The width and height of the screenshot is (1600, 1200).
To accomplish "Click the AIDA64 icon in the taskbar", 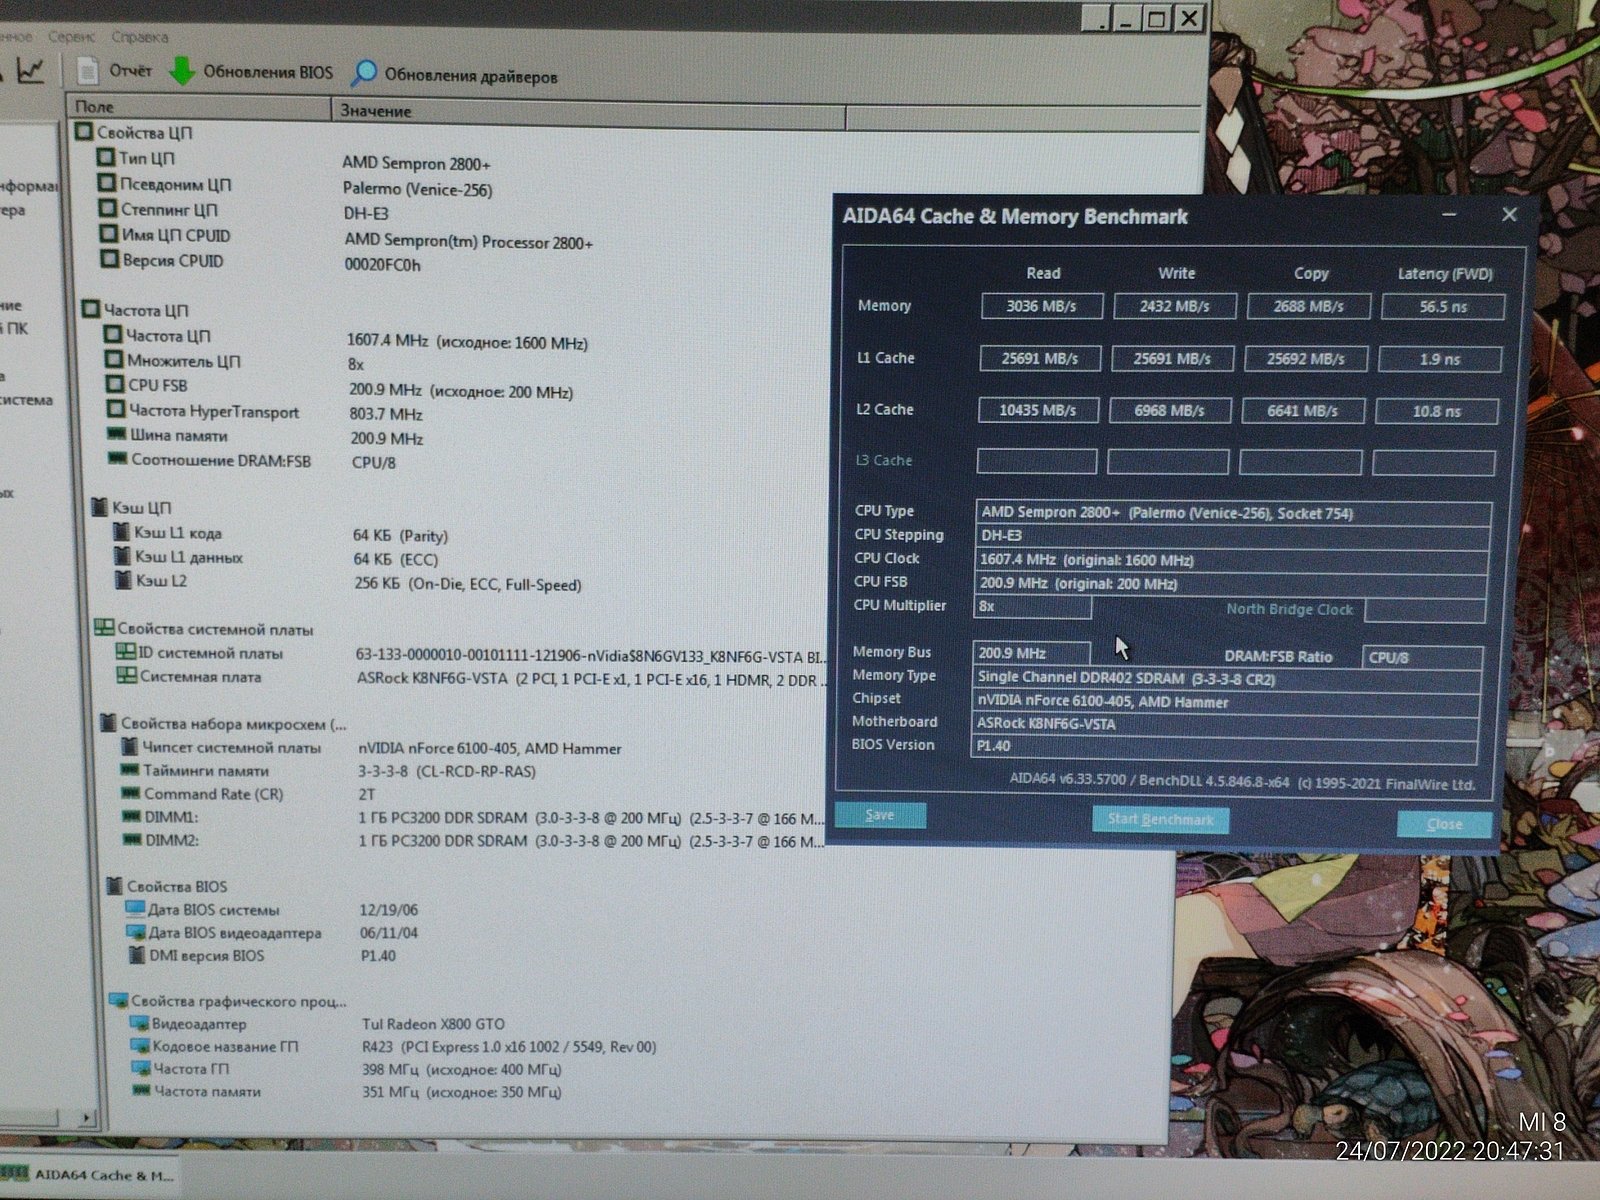I will pos(15,1175).
